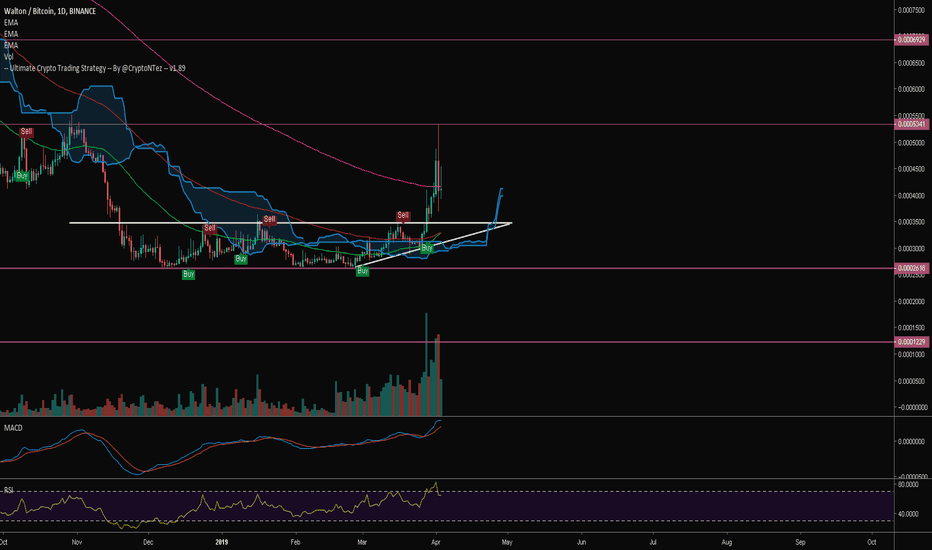The image size is (932, 550).
Task: Select the 0.0001229 price line label
Action: (911, 342)
